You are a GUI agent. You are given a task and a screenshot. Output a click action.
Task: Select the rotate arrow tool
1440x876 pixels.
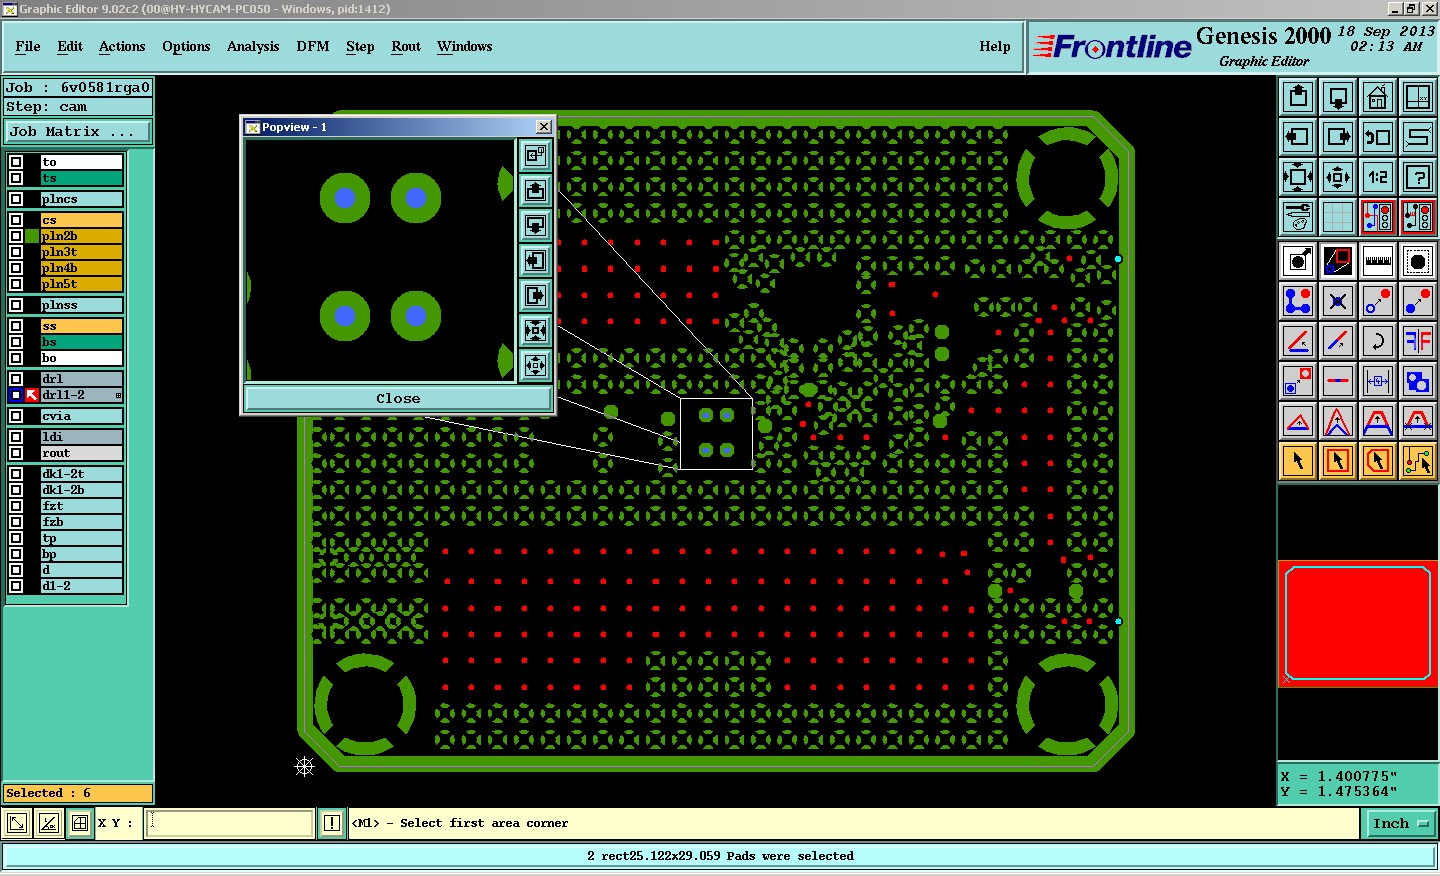(1378, 341)
